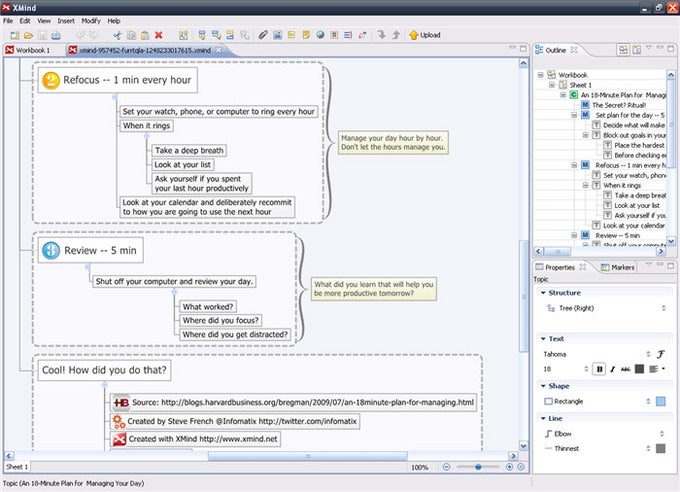Screen dimensions: 680x492
Task: Click the number 2 marker on Refocus topic
Action: pyautogui.click(x=51, y=80)
